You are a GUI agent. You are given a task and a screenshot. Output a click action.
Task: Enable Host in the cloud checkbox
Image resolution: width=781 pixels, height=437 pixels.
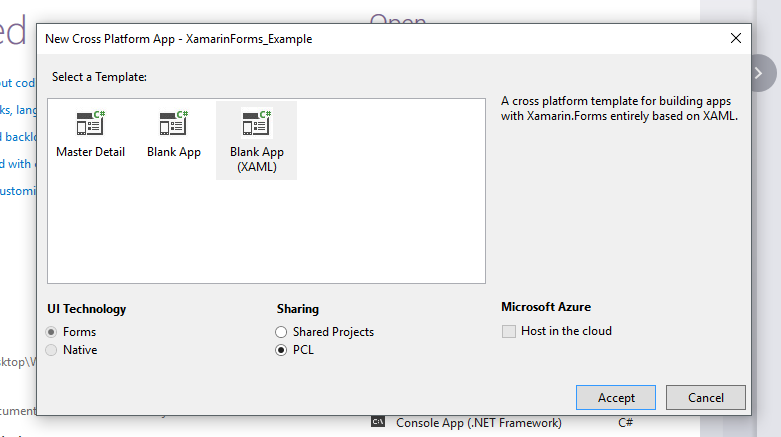(509, 331)
